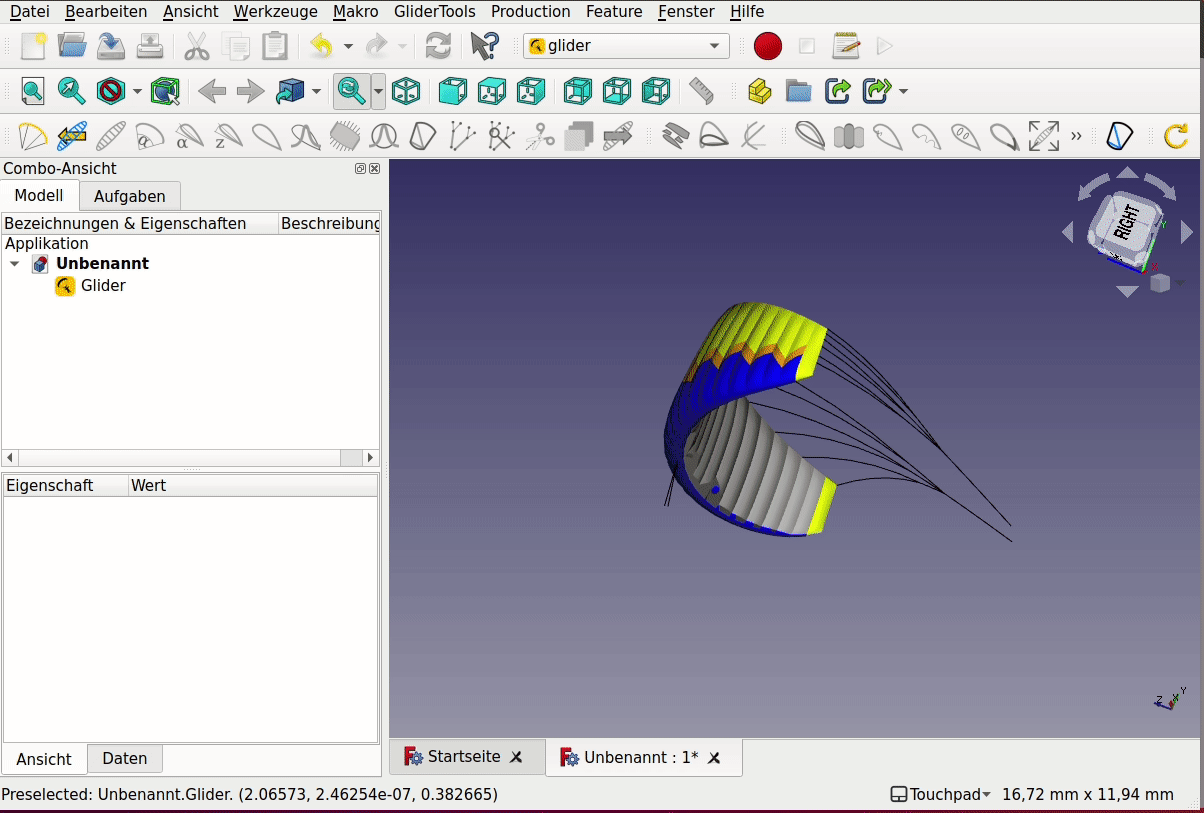Image resolution: width=1204 pixels, height=813 pixels.
Task: Click the Fit all view icon
Action: 32,92
